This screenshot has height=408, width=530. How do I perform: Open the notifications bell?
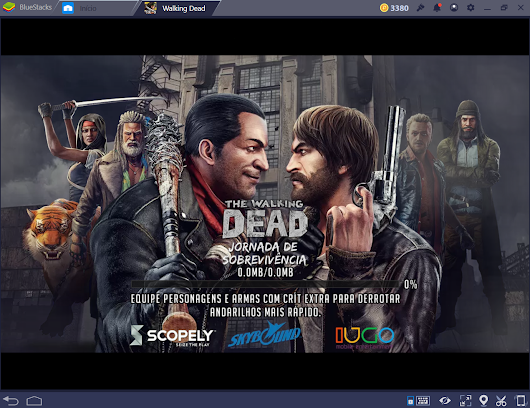(437, 7)
